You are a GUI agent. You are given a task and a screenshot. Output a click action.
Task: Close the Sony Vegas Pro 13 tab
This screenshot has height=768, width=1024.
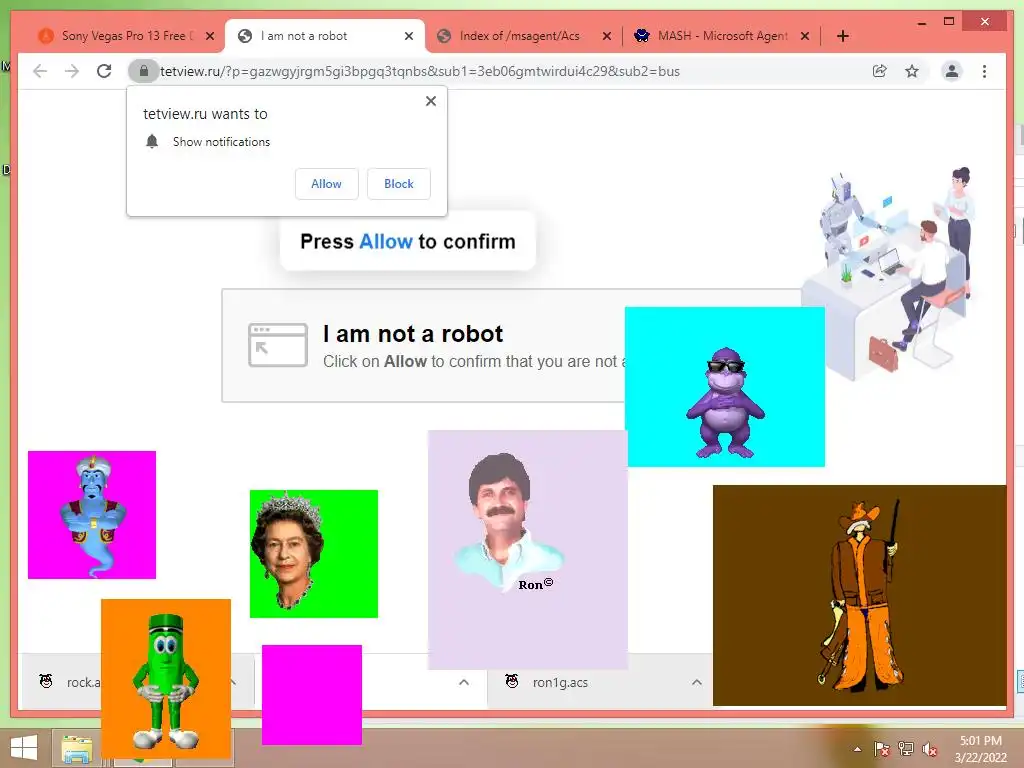210,36
